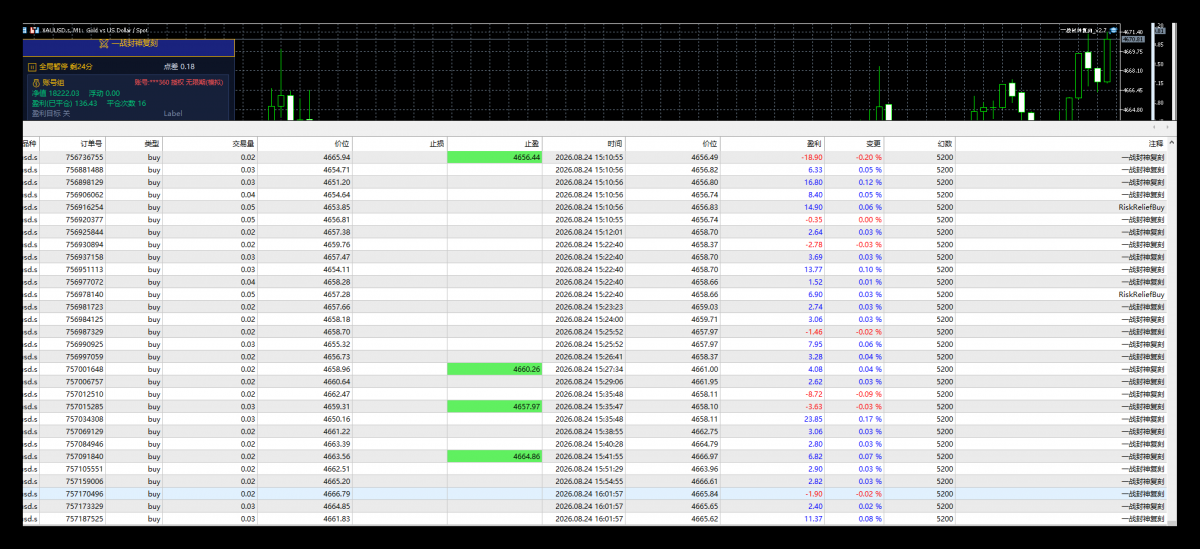Click the 4668.10 price axis label
The image size is (1200, 549).
(1133, 70)
